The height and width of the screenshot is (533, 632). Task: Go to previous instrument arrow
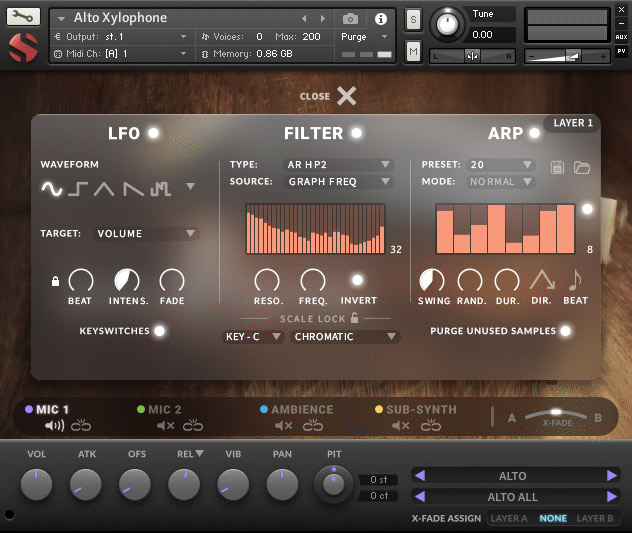tap(304, 19)
